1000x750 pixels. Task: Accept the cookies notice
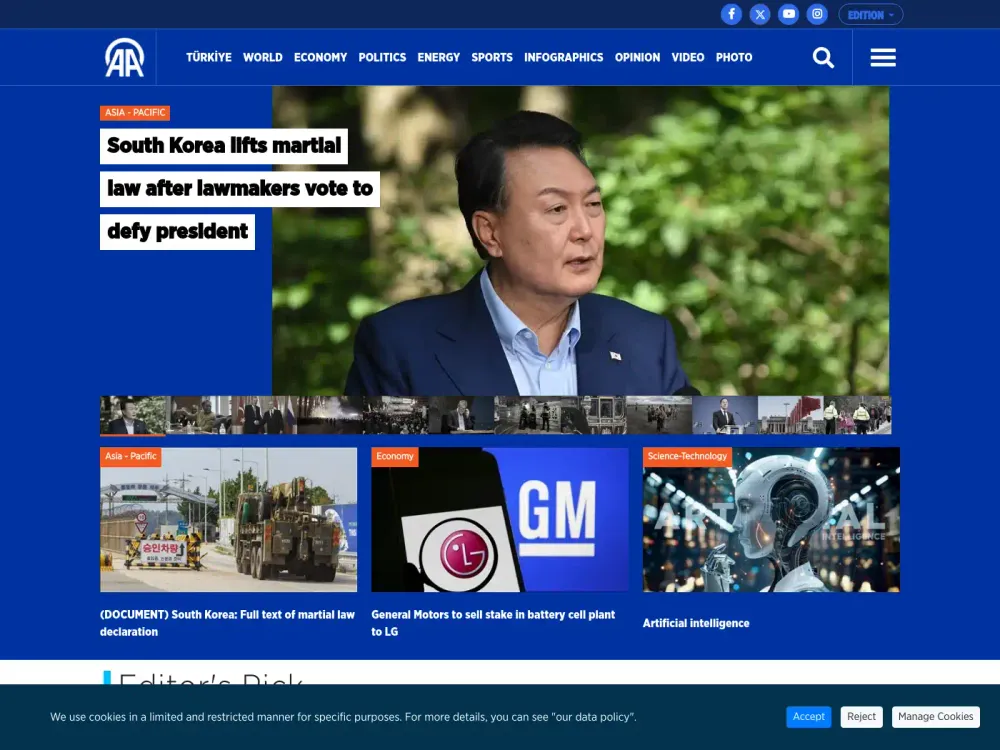808,717
